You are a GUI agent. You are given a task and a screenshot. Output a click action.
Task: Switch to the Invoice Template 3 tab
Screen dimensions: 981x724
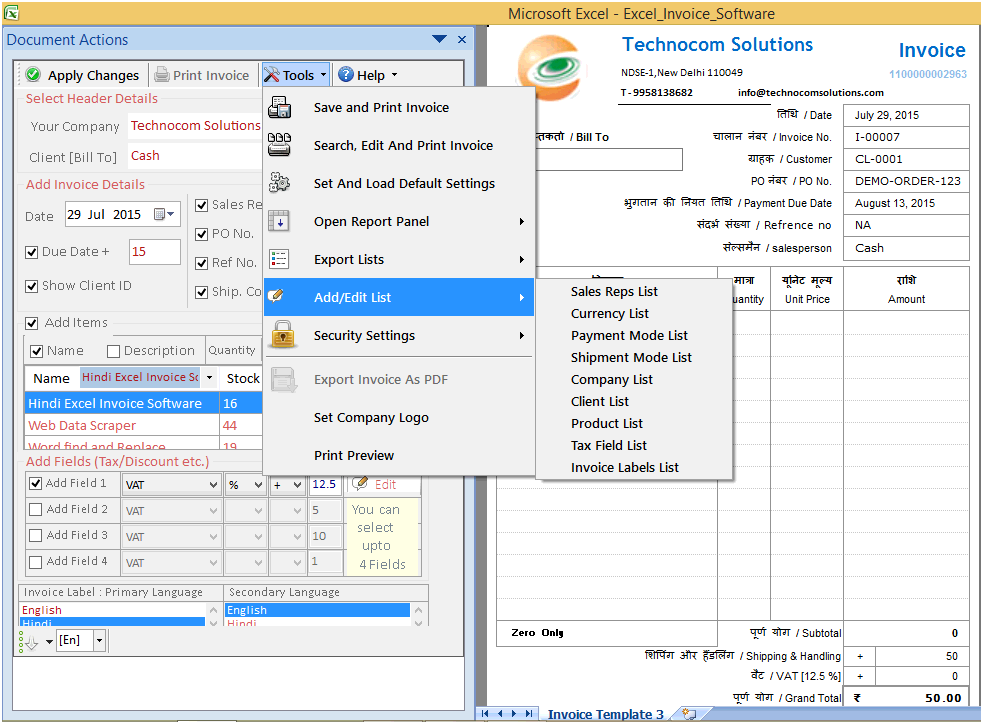606,714
